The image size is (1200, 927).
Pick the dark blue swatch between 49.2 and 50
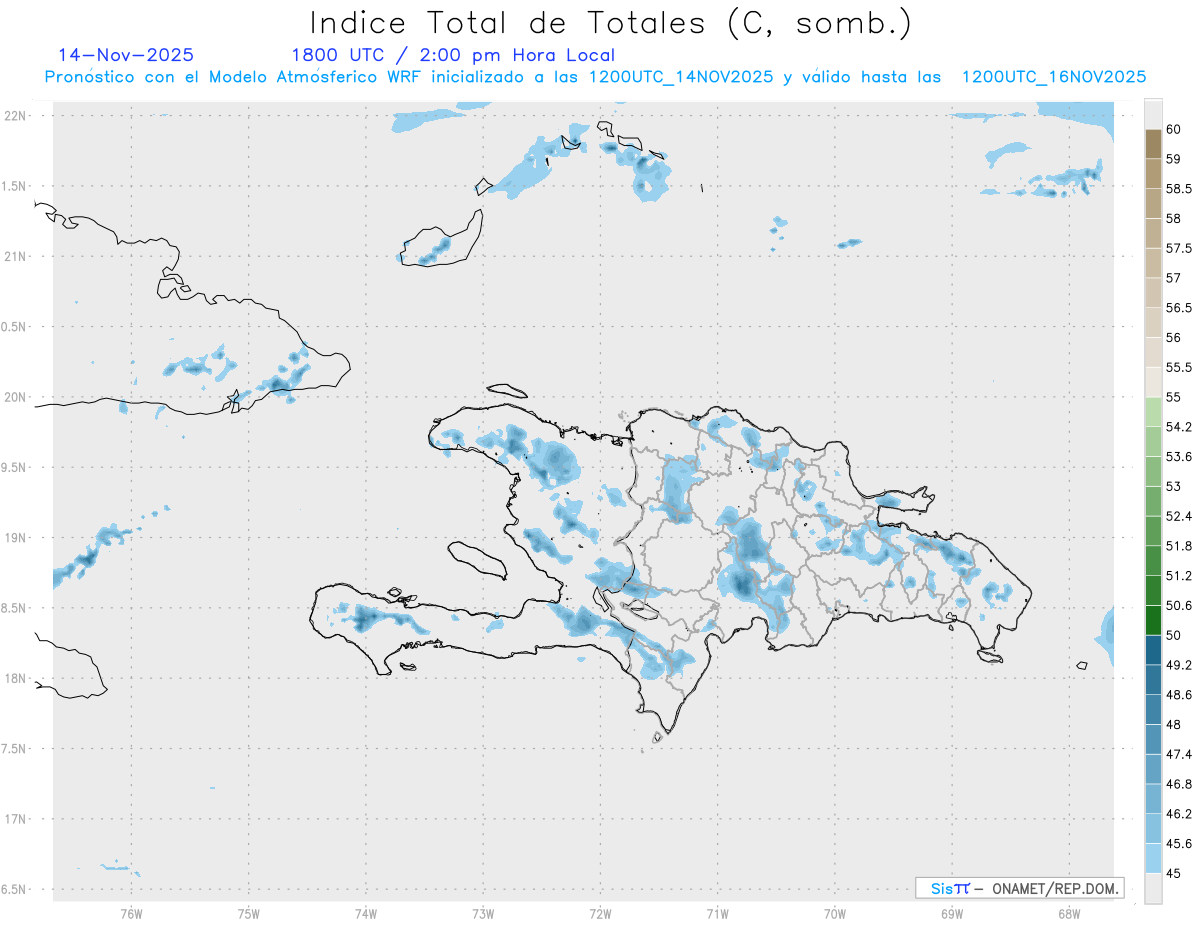(1153, 650)
